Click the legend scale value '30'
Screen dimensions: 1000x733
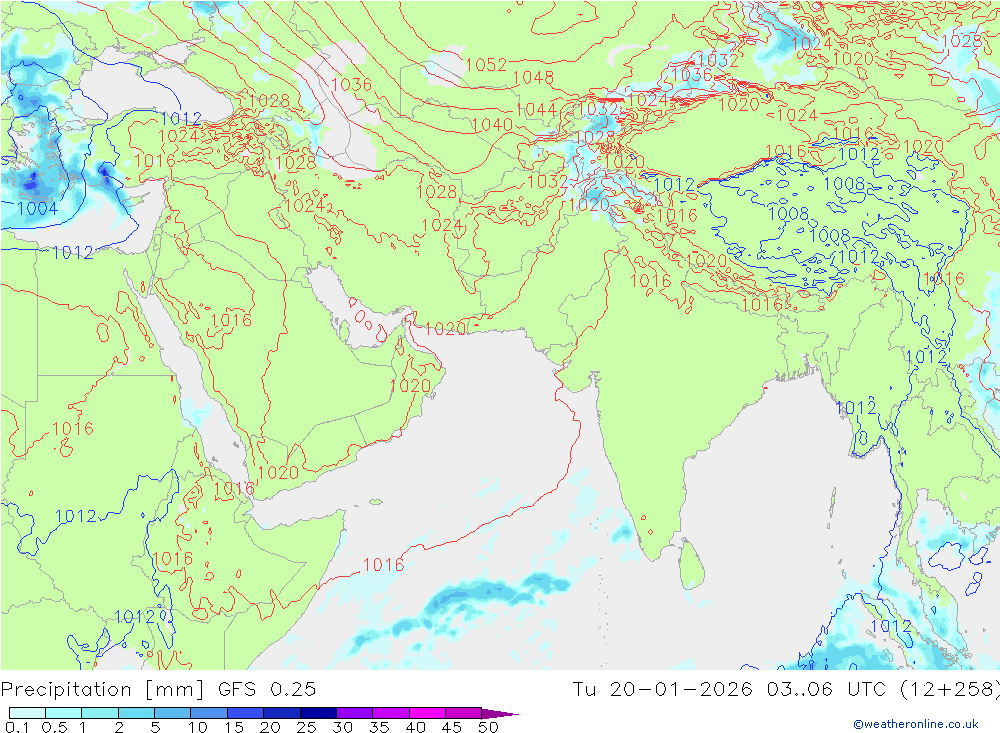point(342,727)
